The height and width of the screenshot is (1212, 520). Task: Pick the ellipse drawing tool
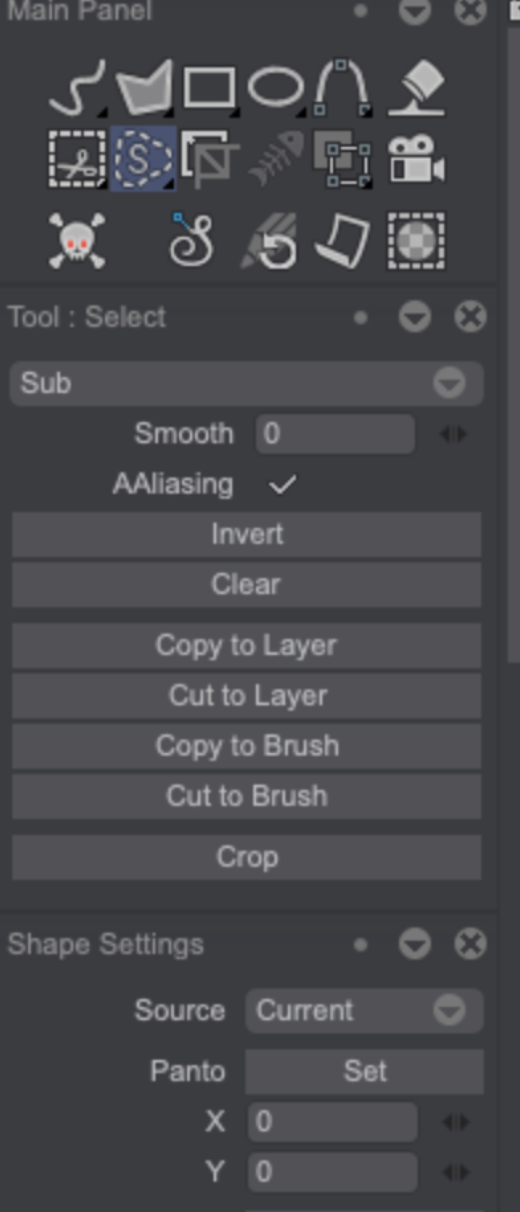tap(276, 87)
